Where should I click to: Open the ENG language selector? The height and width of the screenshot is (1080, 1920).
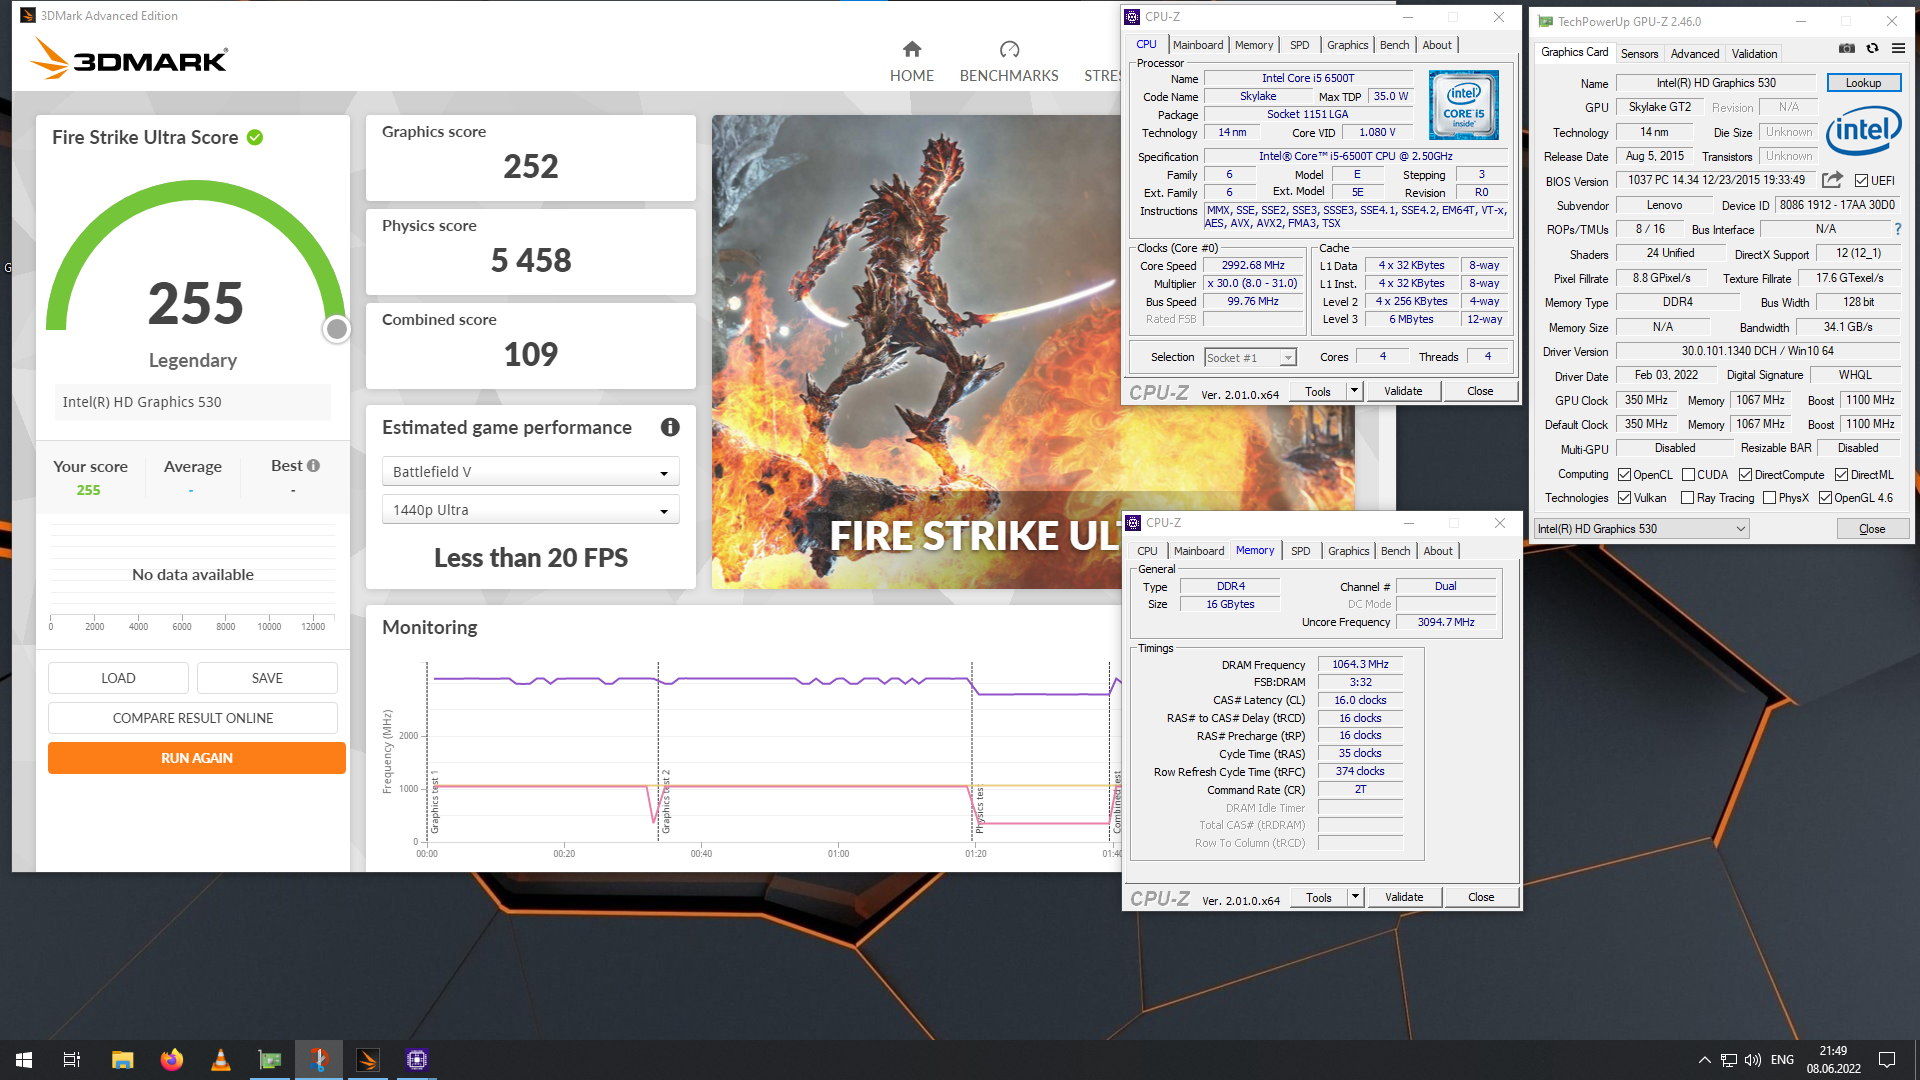pyautogui.click(x=1782, y=1059)
